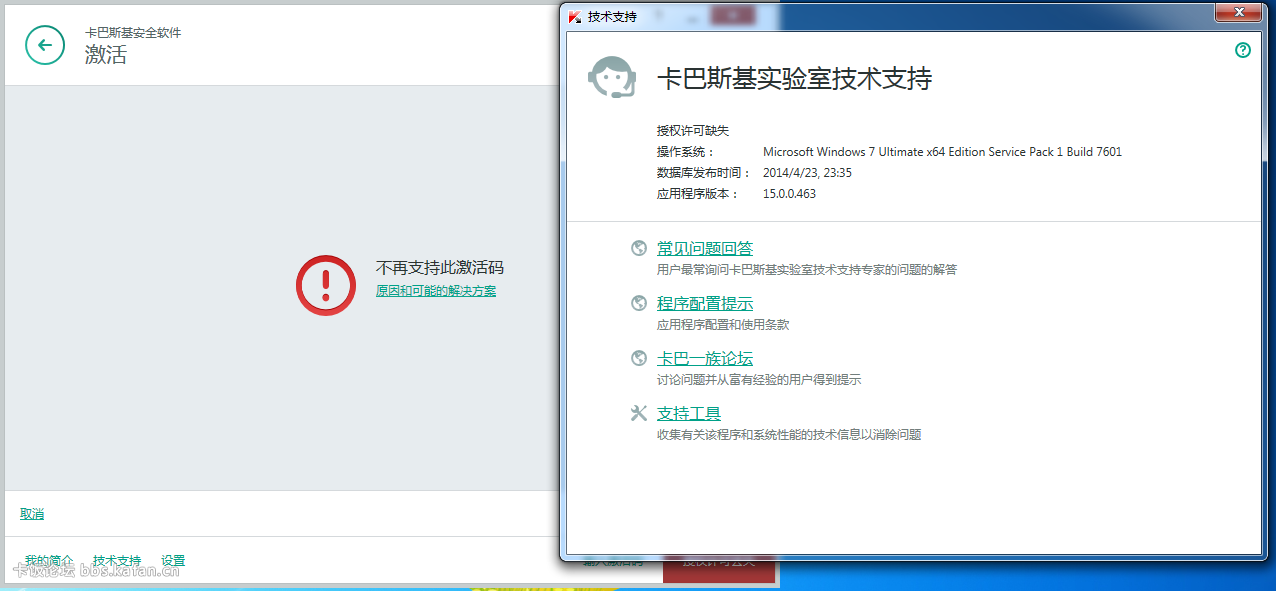Open the 支持工具 link
Screen dimensions: 1276x591
689,413
